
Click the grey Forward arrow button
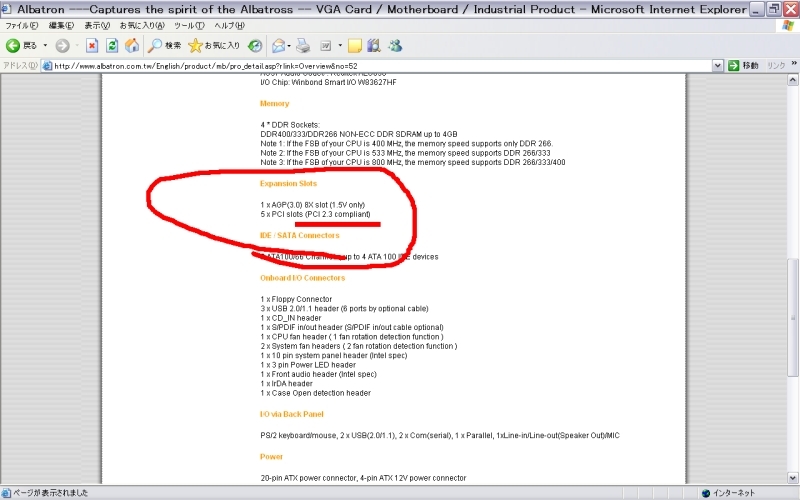(62, 46)
